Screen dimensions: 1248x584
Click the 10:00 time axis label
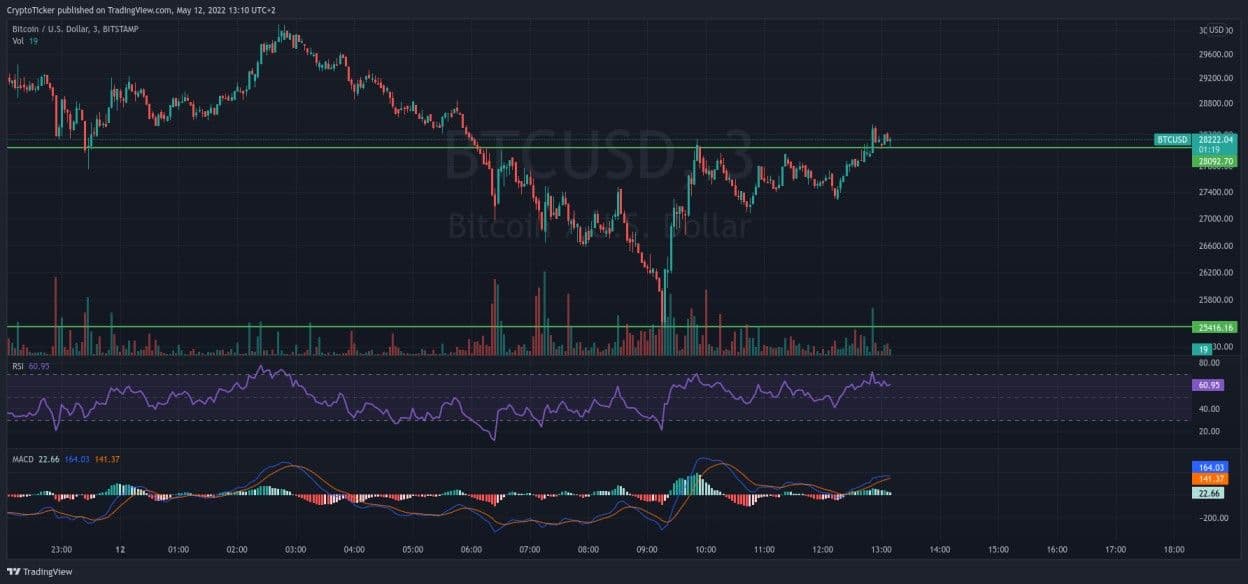coord(705,549)
